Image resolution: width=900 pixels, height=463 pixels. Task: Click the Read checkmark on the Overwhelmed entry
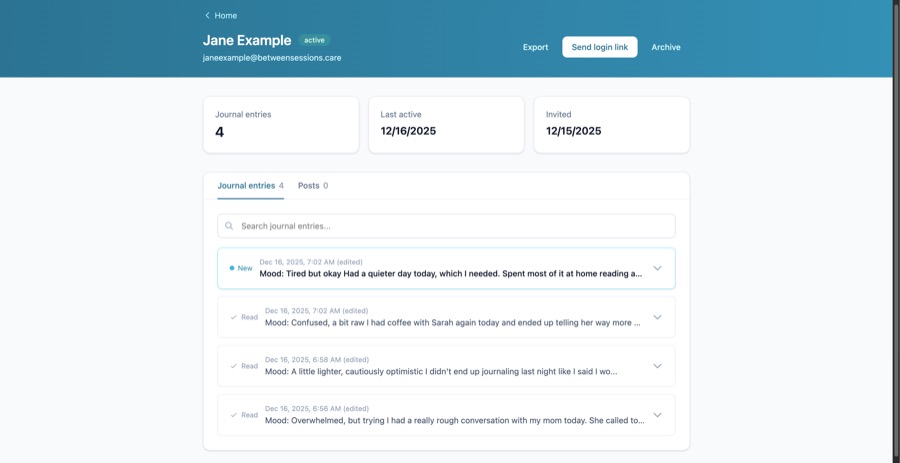pos(234,415)
